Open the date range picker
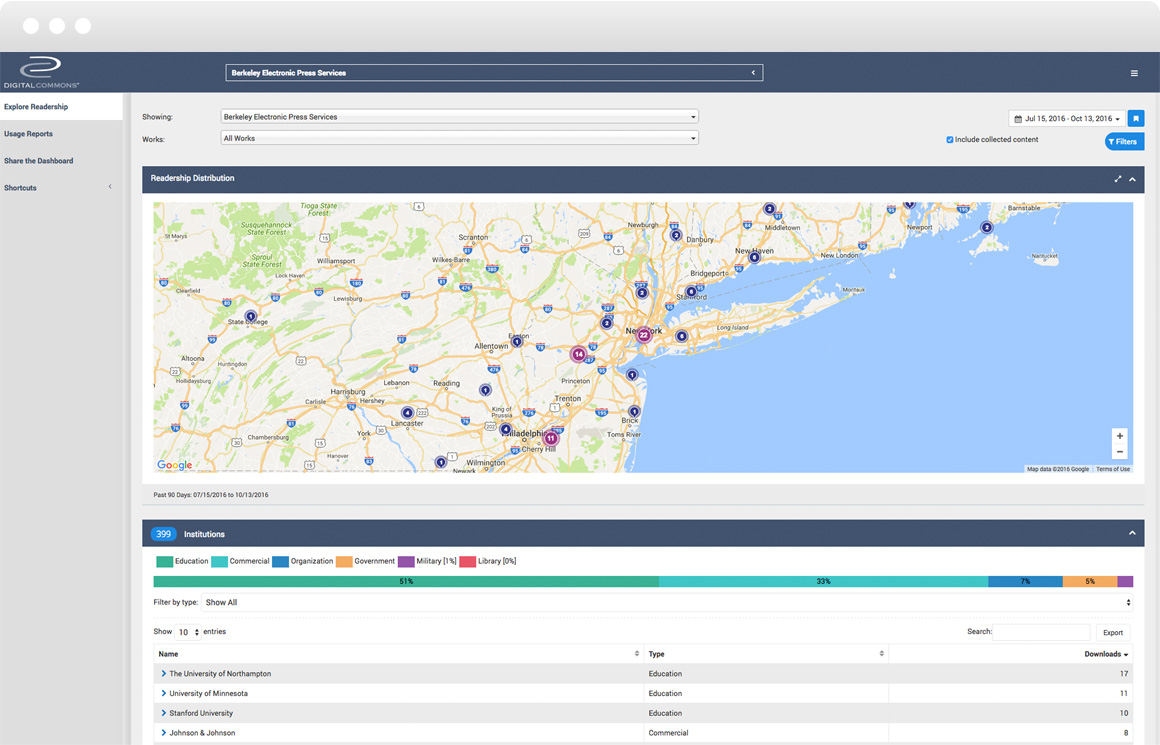 1067,119
